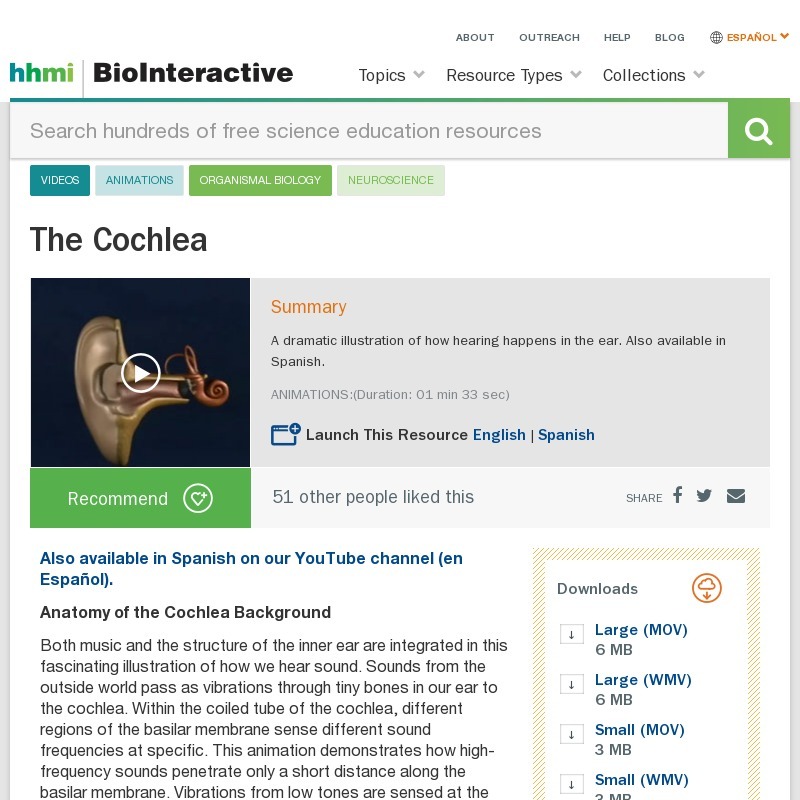This screenshot has width=800, height=800.
Task: Click the heart icon on Recommend button
Action: 198,498
